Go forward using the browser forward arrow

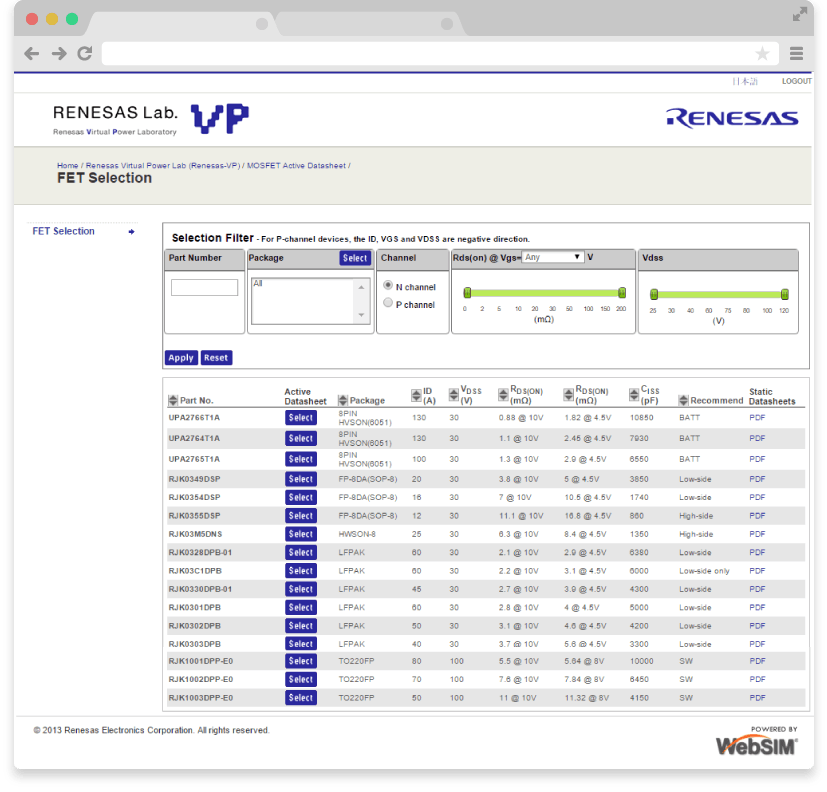59,53
